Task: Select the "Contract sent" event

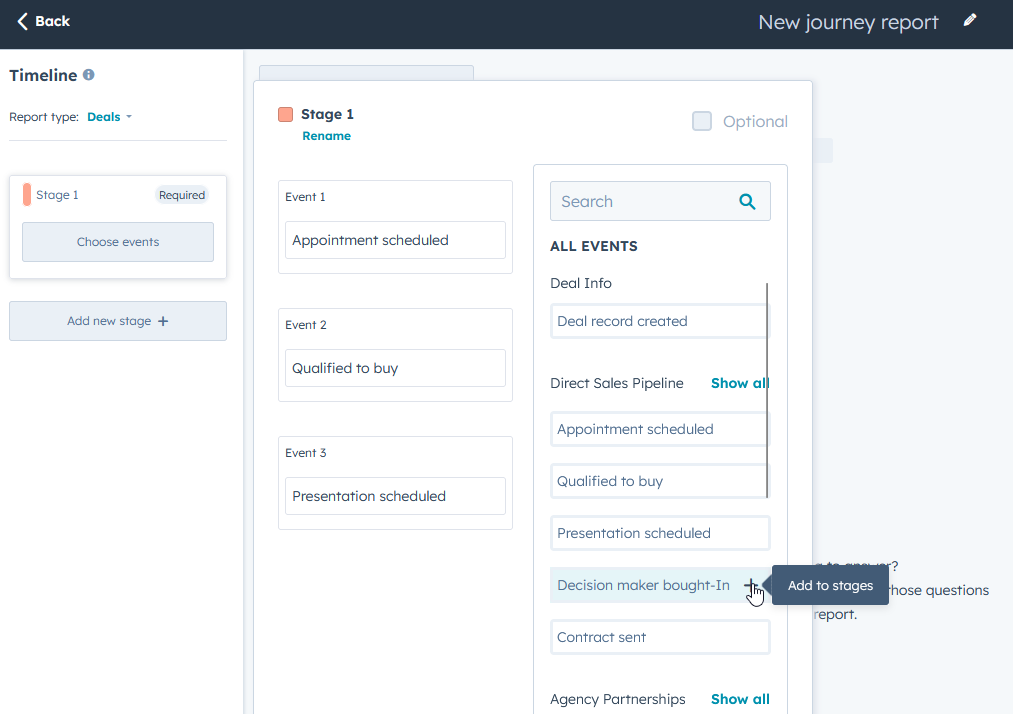Action: click(x=659, y=637)
